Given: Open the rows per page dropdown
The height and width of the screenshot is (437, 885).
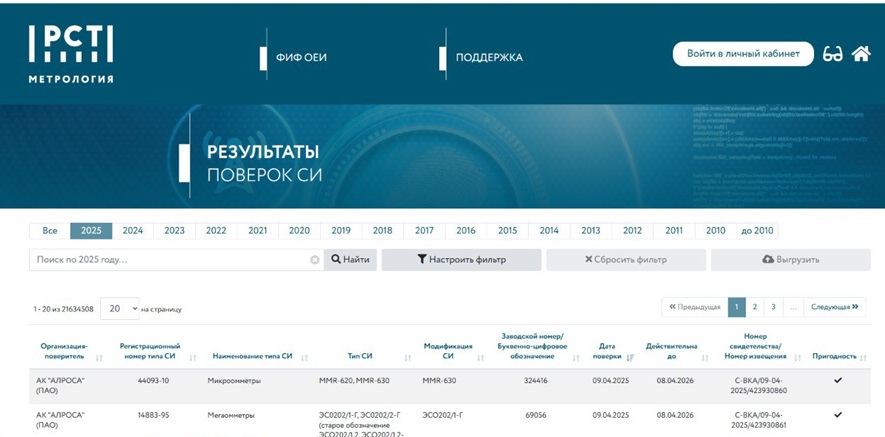Looking at the screenshot, I should click(119, 309).
